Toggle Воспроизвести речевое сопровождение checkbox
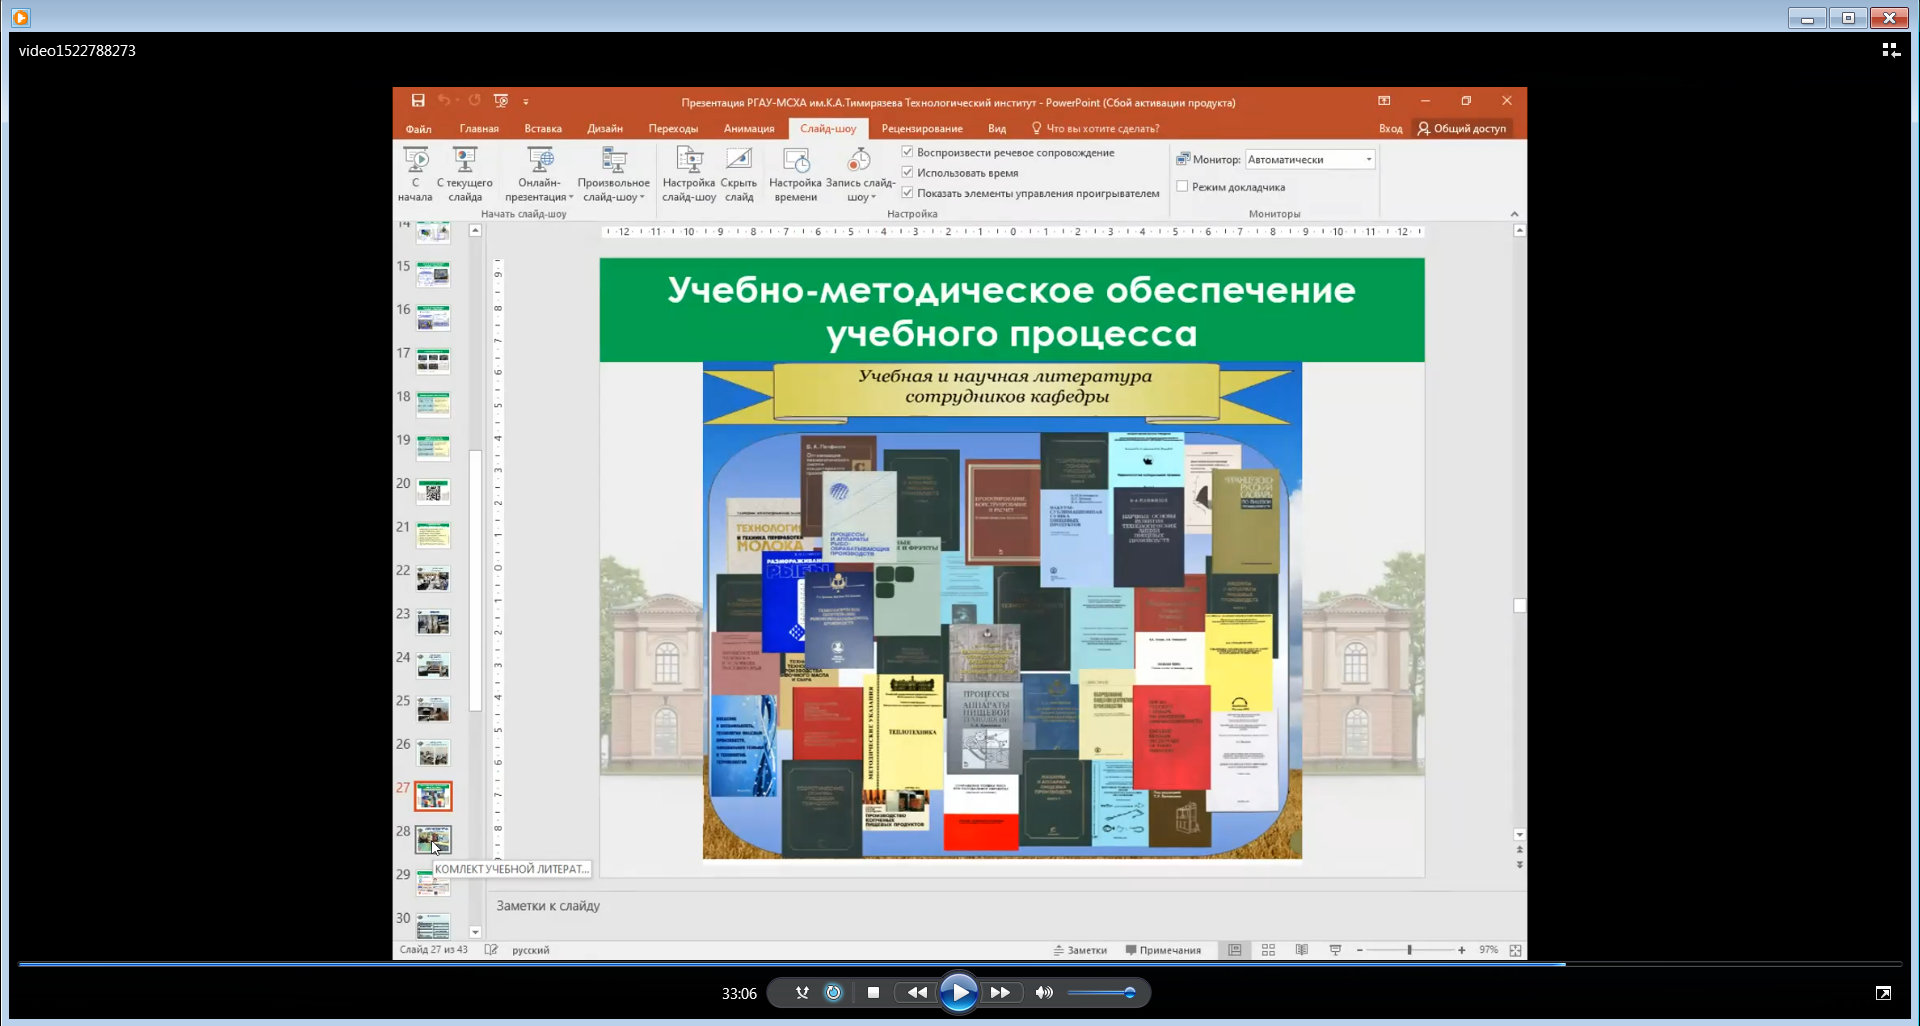The image size is (1920, 1026). pos(908,152)
